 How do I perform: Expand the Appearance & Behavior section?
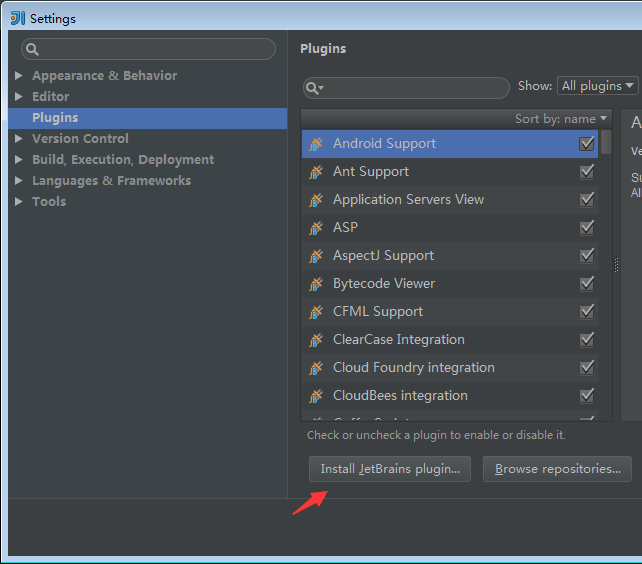(19, 76)
